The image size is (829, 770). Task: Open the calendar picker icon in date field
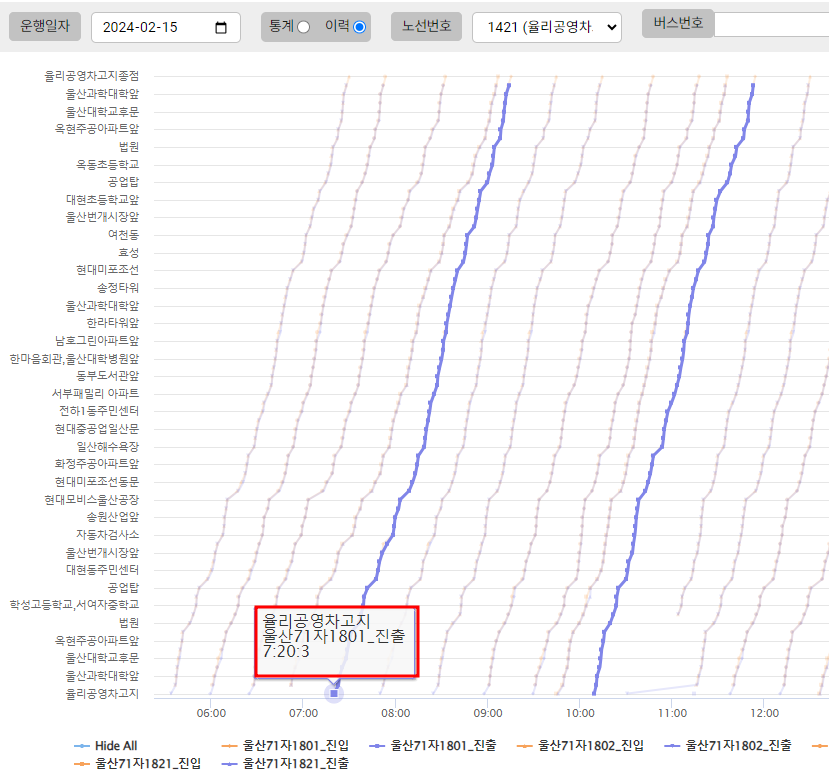click(221, 28)
